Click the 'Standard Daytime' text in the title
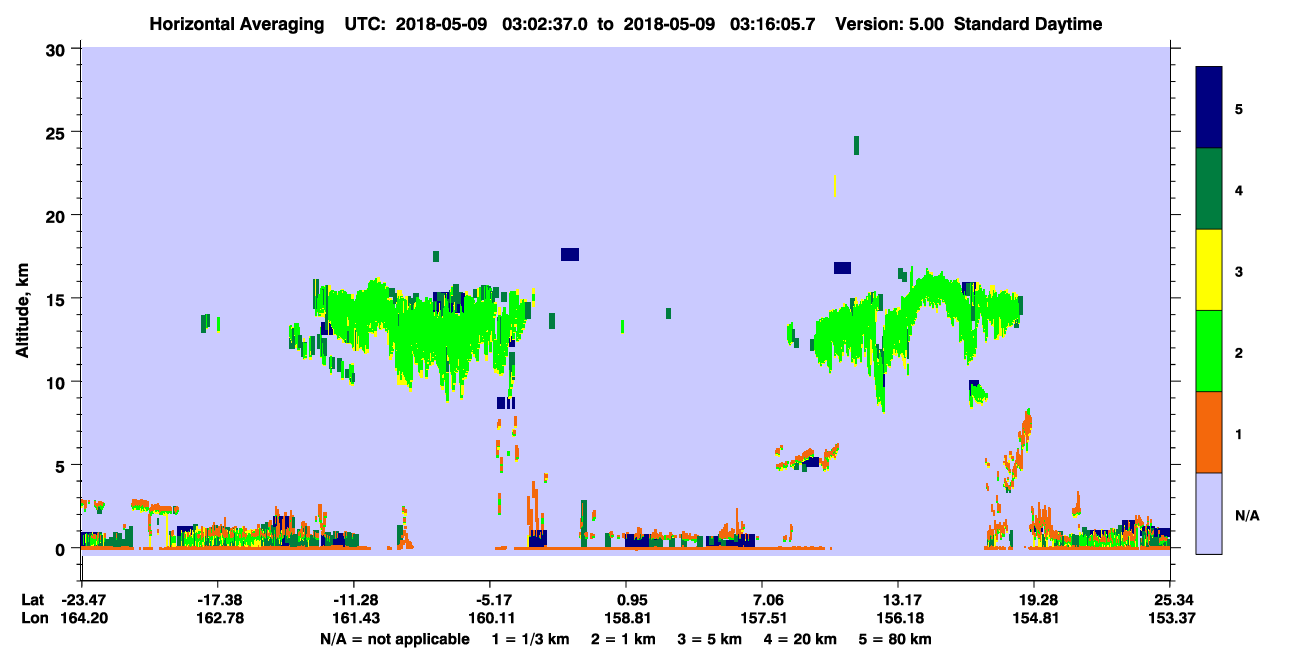Viewport: 1300px width, 667px height. point(1028,24)
